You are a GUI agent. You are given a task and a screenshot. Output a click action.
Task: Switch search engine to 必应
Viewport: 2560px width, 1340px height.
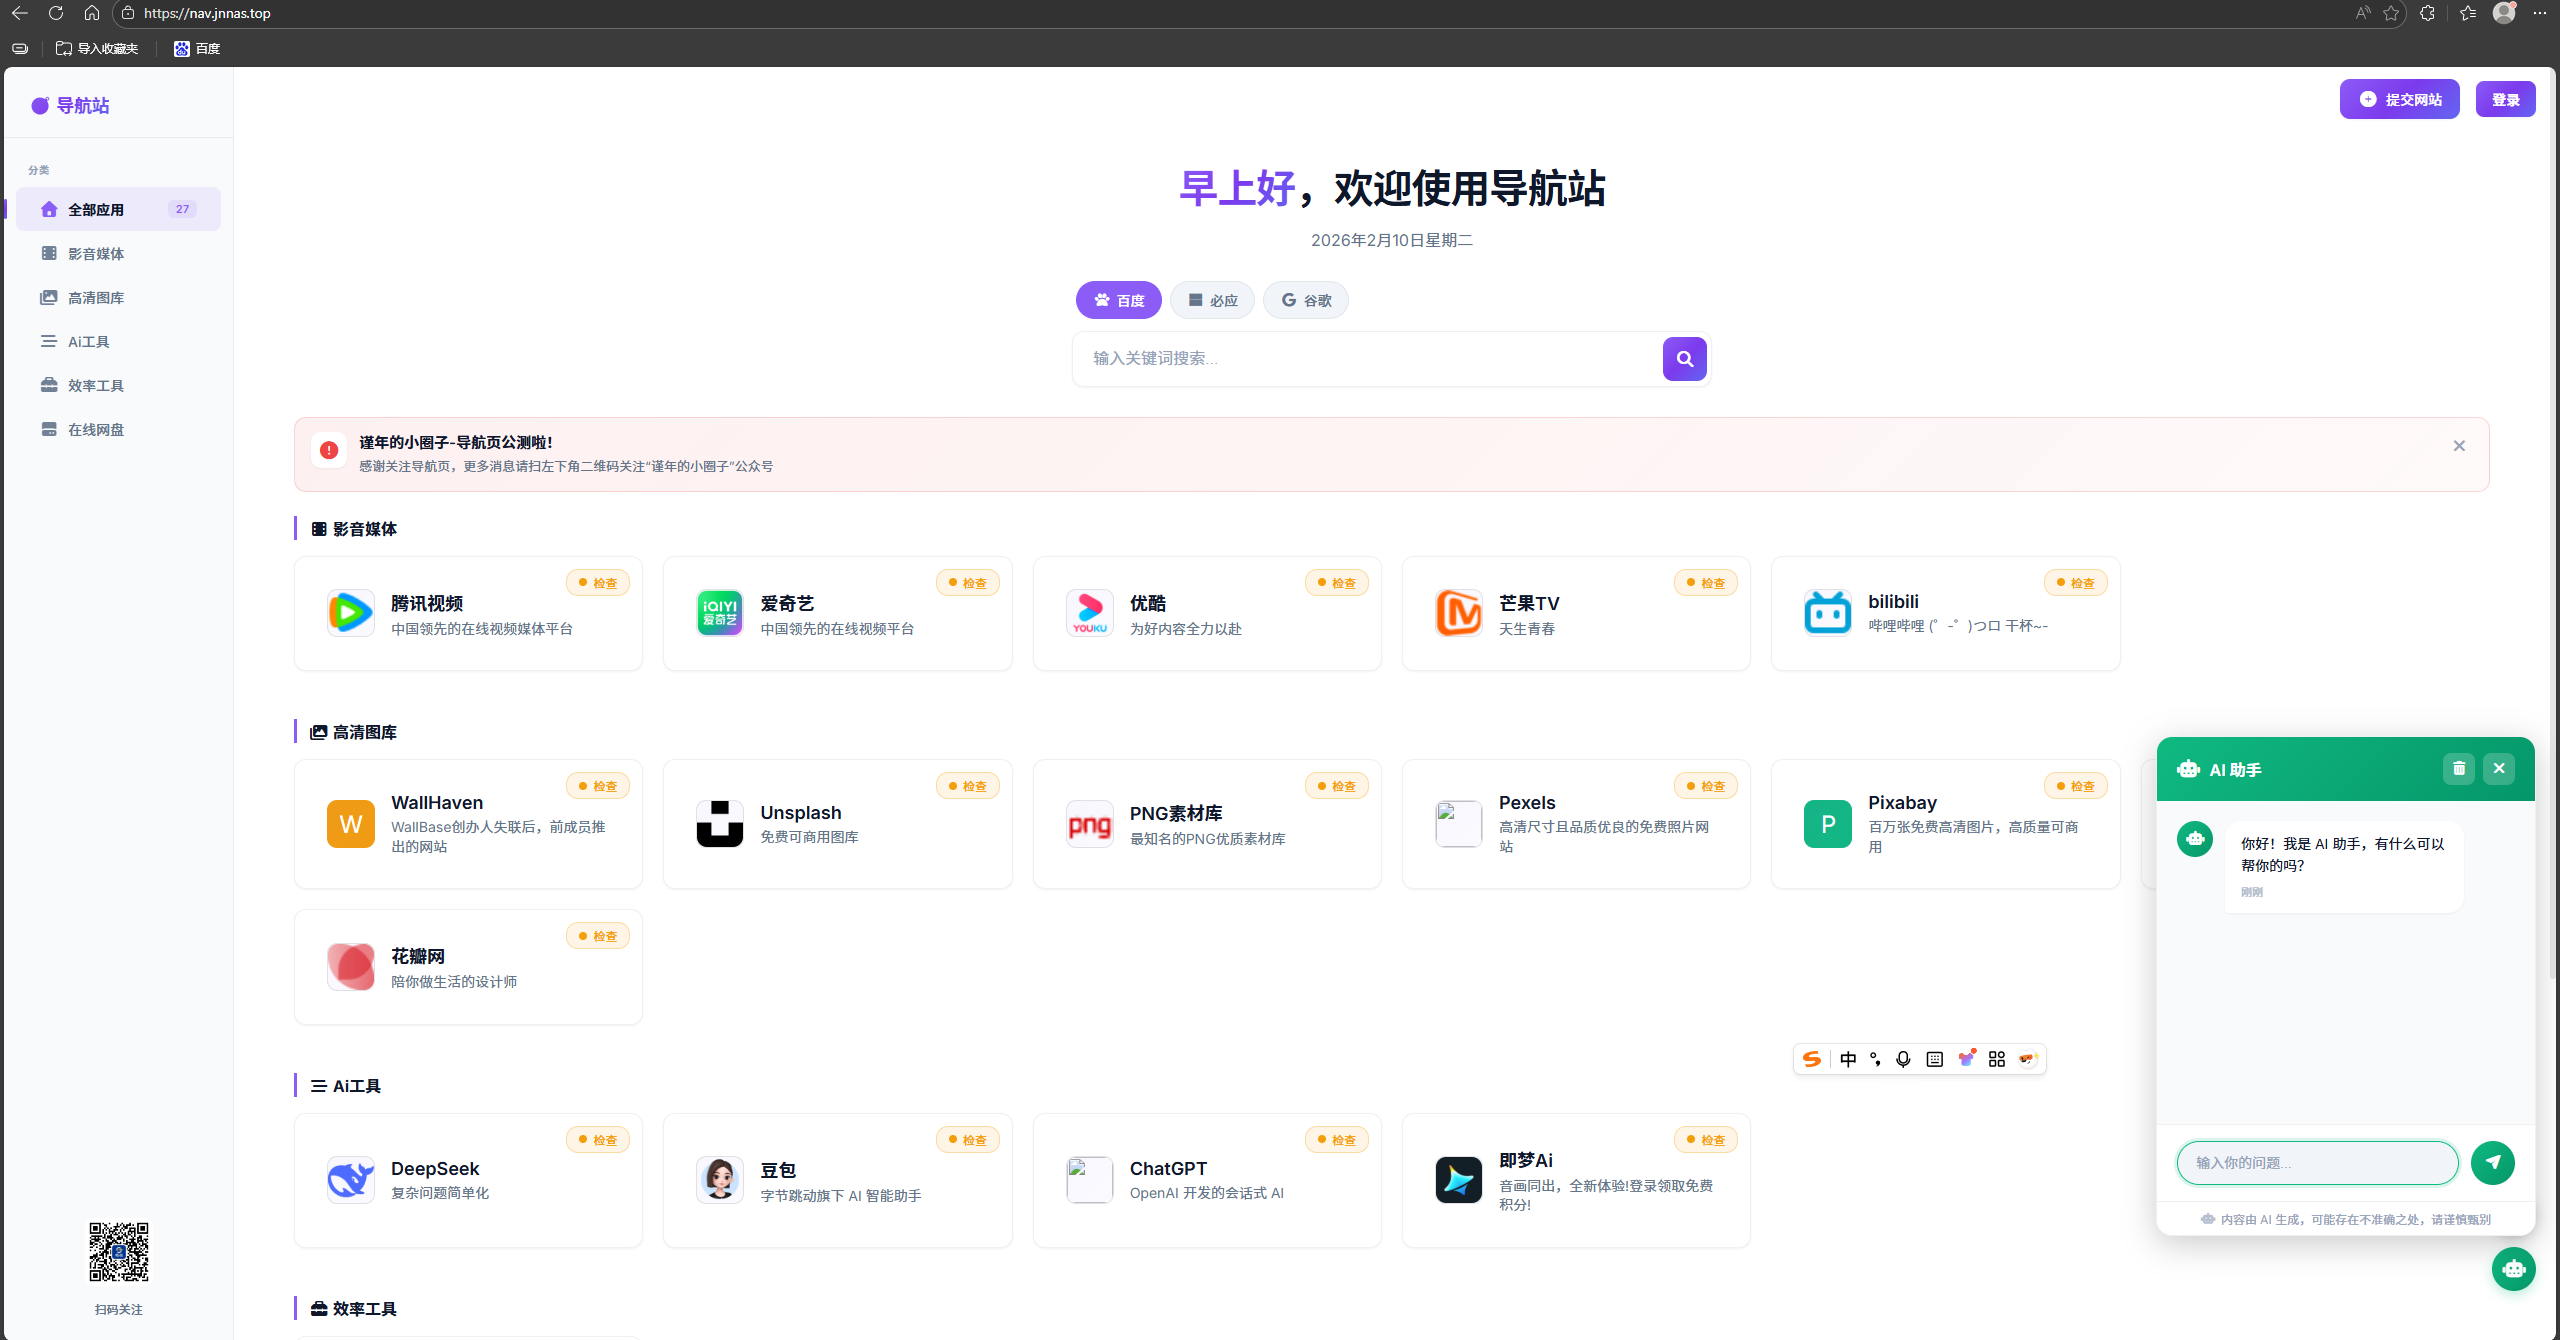coord(1212,300)
